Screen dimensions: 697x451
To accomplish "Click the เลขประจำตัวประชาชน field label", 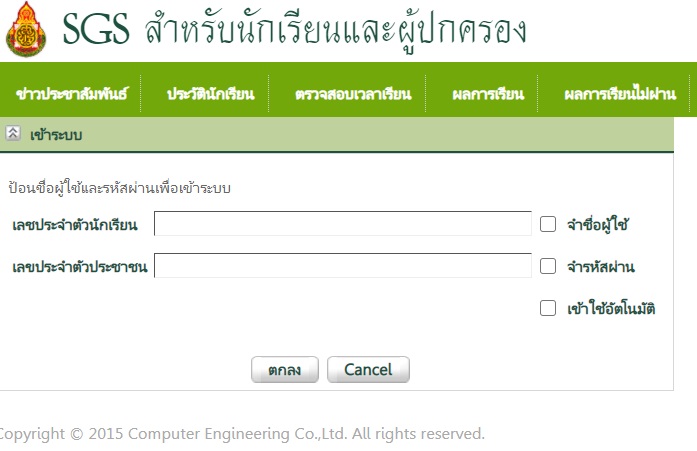I will coord(80,267).
